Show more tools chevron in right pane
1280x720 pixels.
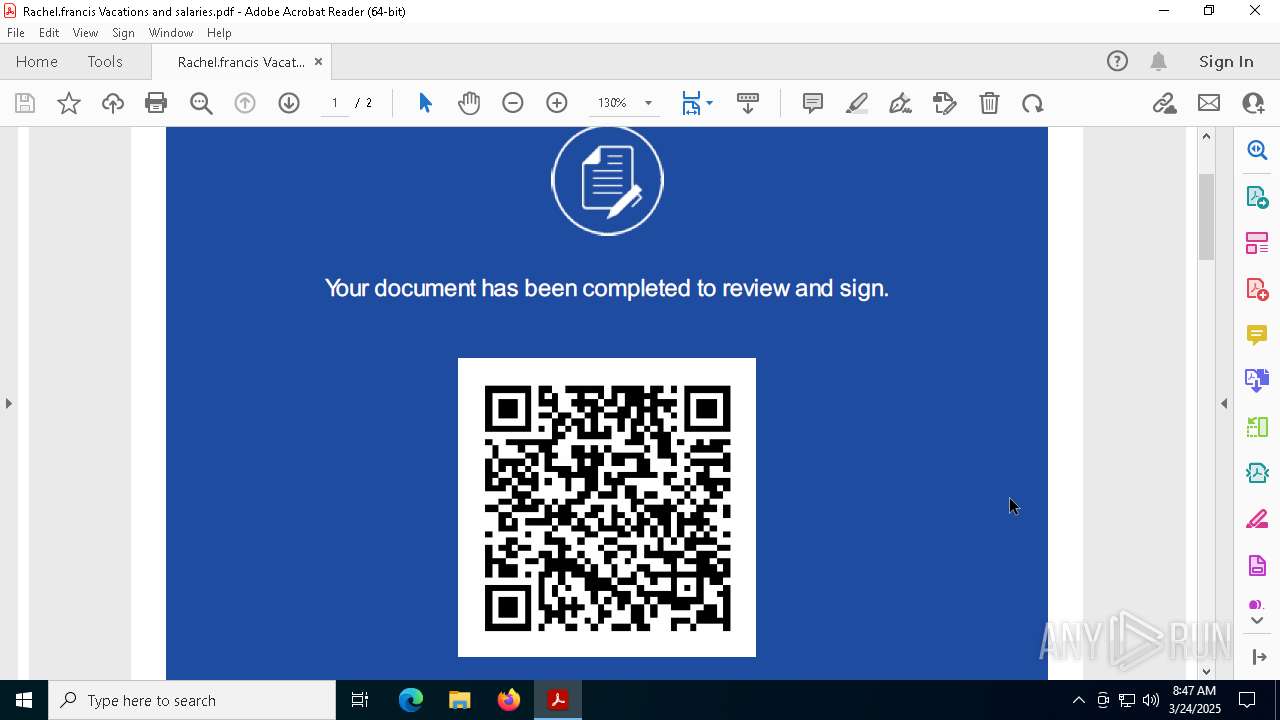coord(1257,620)
